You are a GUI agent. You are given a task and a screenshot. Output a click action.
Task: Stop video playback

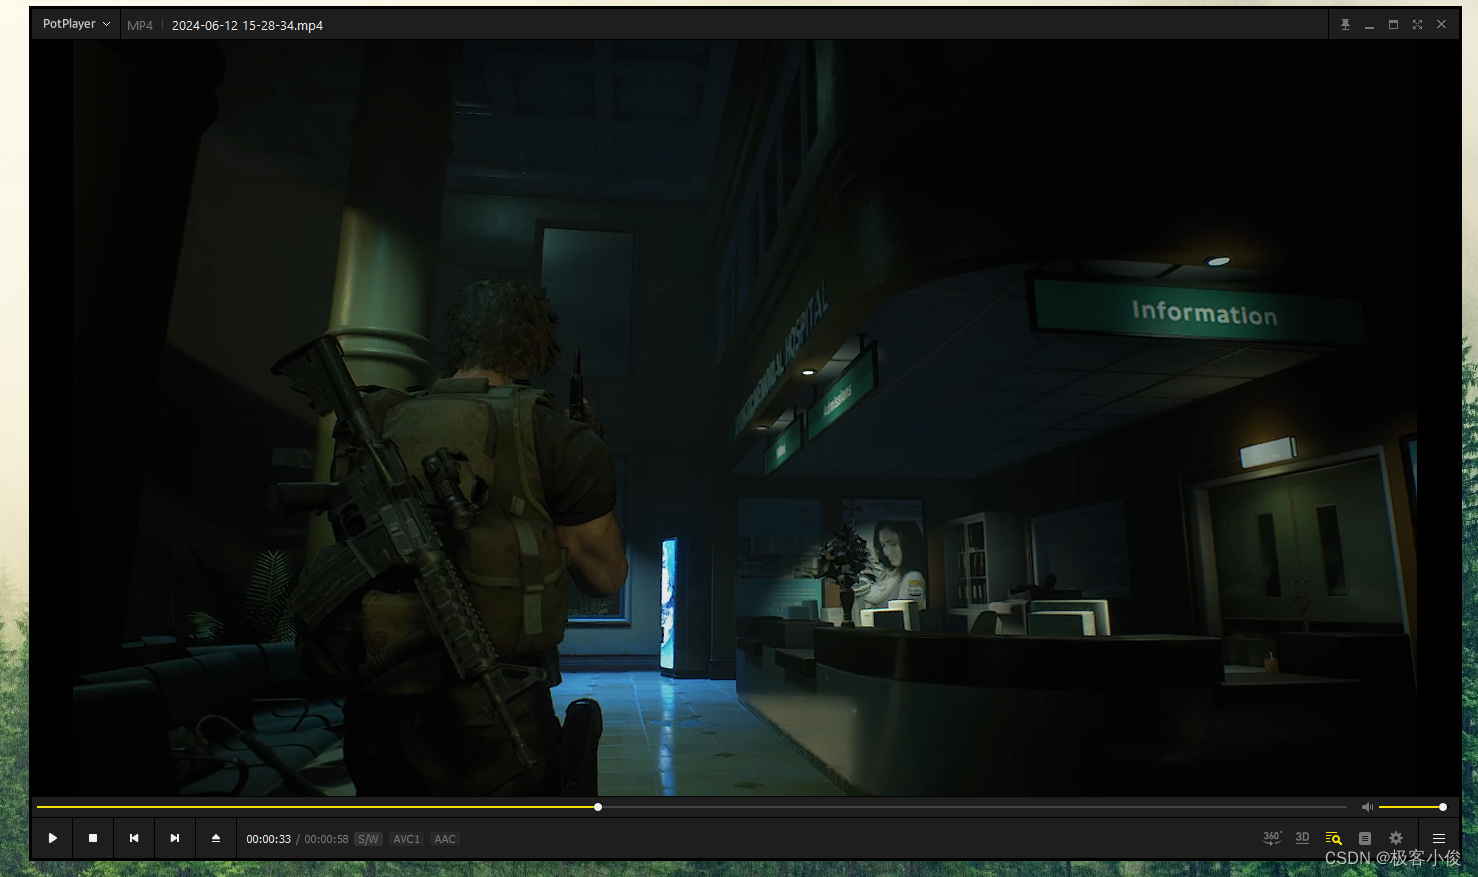tap(93, 838)
